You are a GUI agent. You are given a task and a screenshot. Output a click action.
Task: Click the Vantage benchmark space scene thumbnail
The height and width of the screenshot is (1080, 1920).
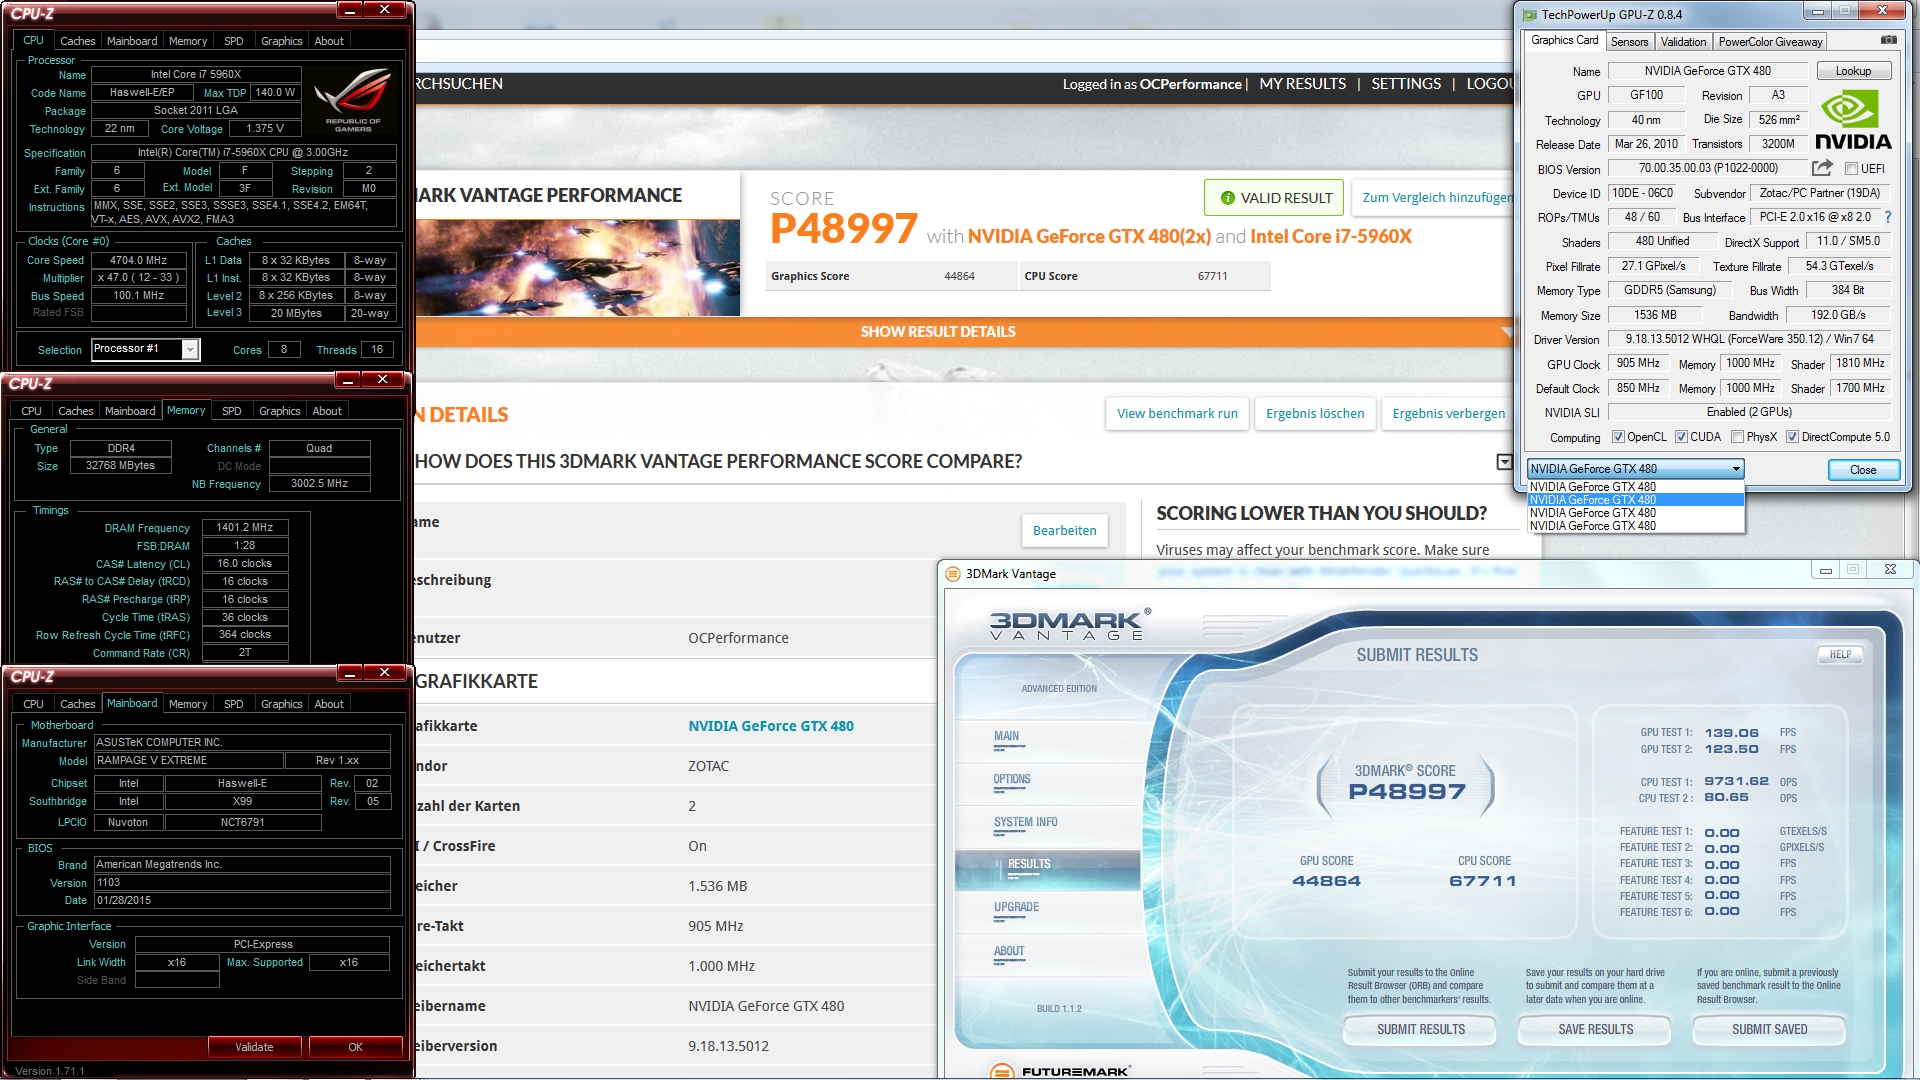click(578, 267)
